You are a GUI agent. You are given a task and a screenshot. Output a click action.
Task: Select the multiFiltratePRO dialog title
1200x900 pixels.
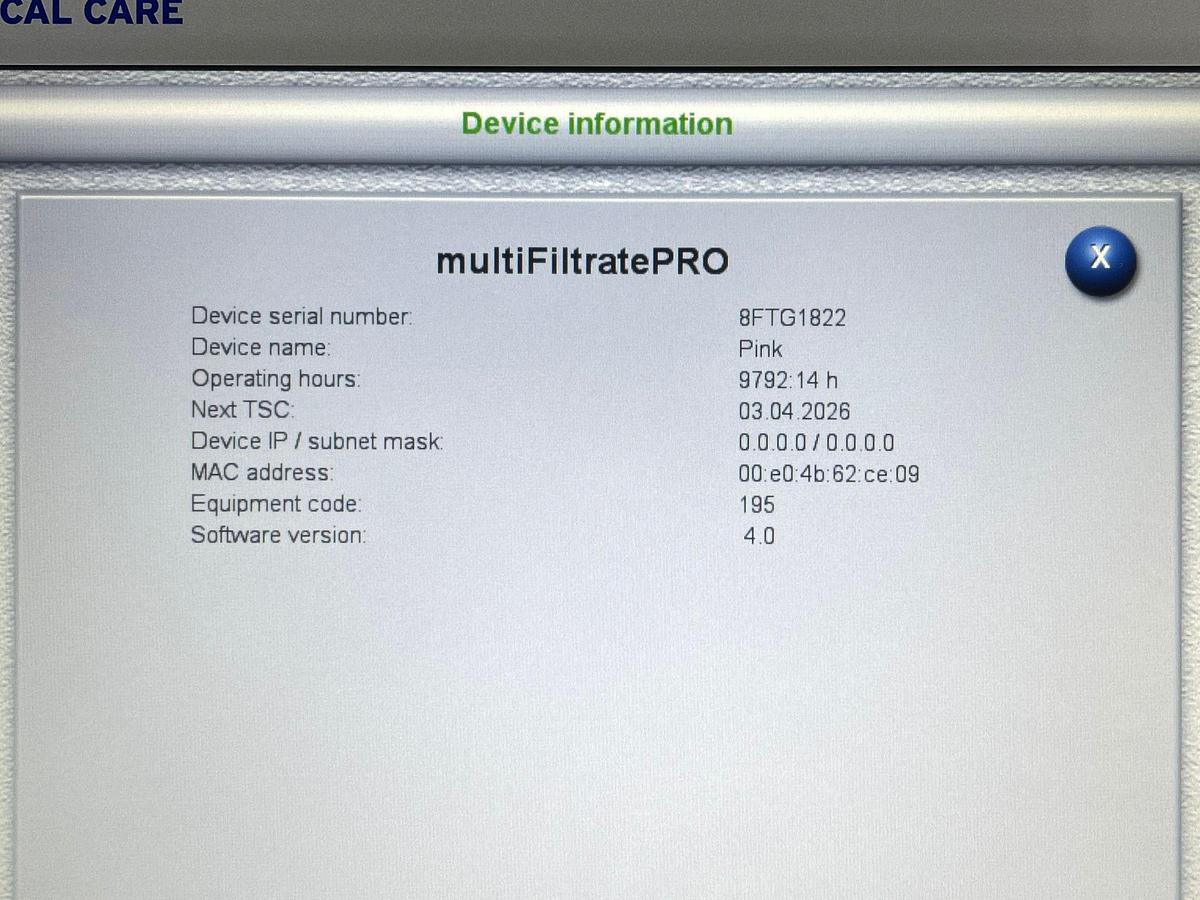[583, 260]
